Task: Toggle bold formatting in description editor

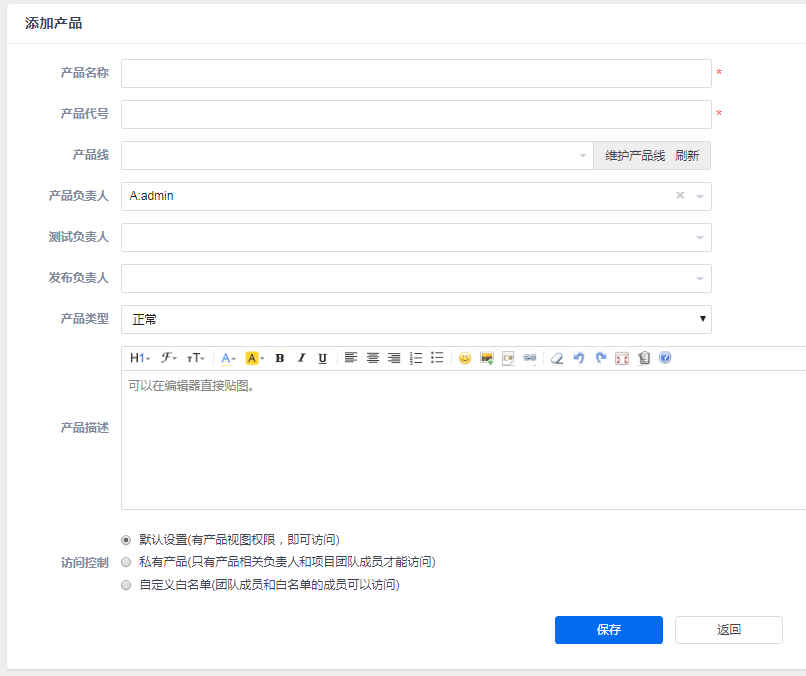Action: [x=280, y=358]
